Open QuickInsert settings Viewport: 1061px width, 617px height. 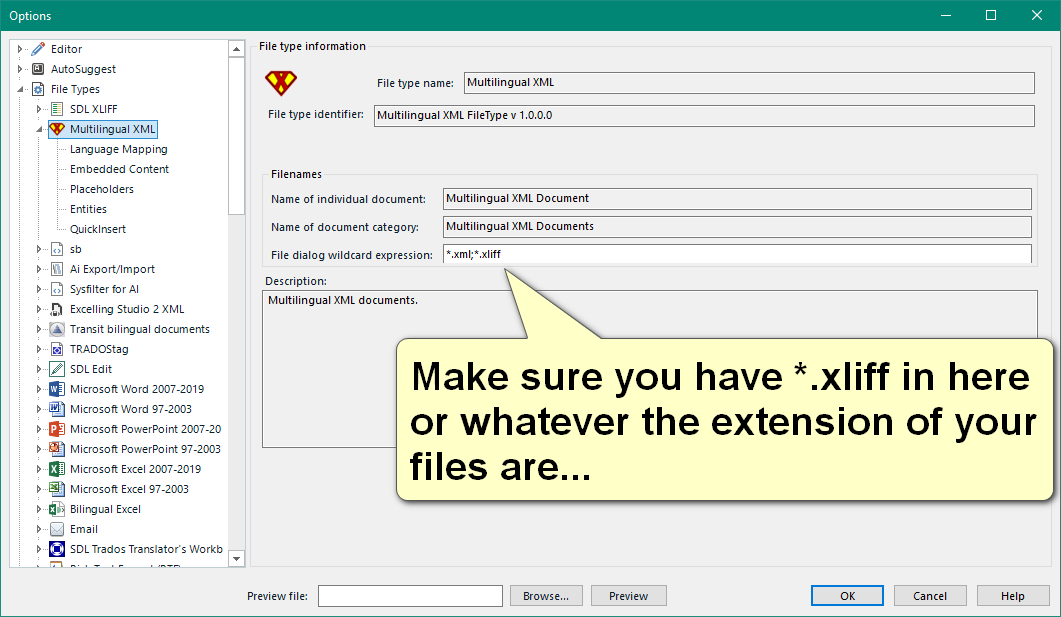click(x=97, y=229)
